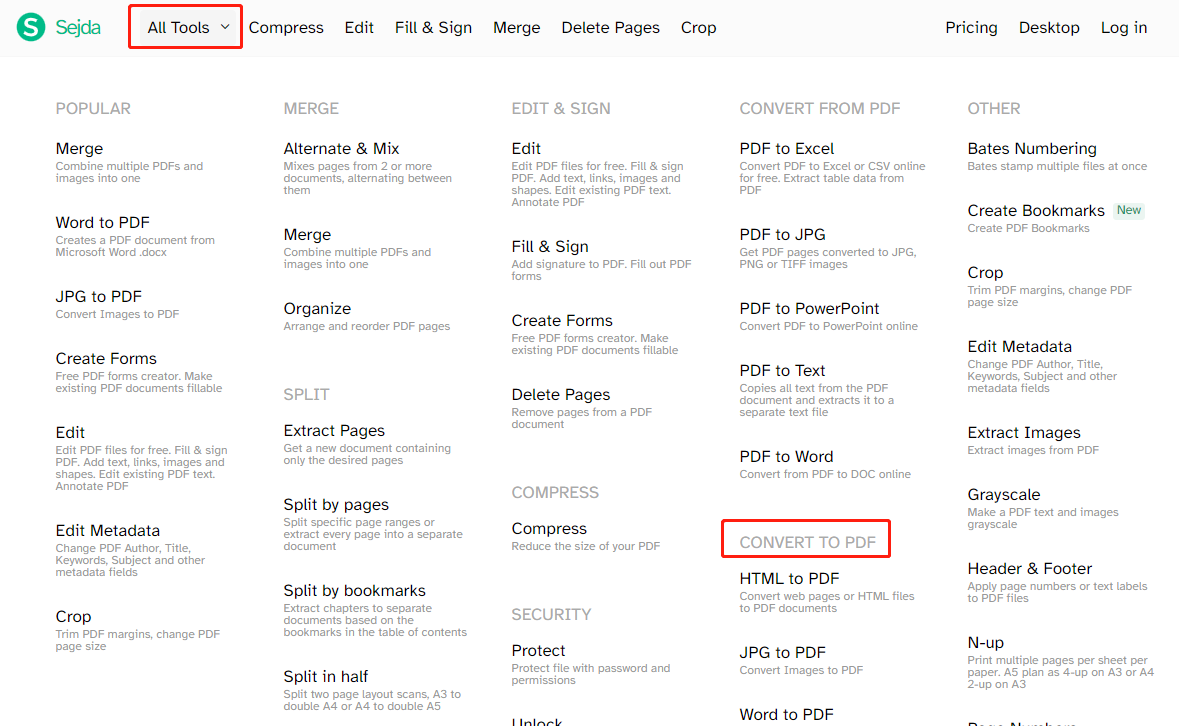Open the Bates Numbering tool
Viewport: 1179px width, 726px height.
pyautogui.click(x=1032, y=149)
